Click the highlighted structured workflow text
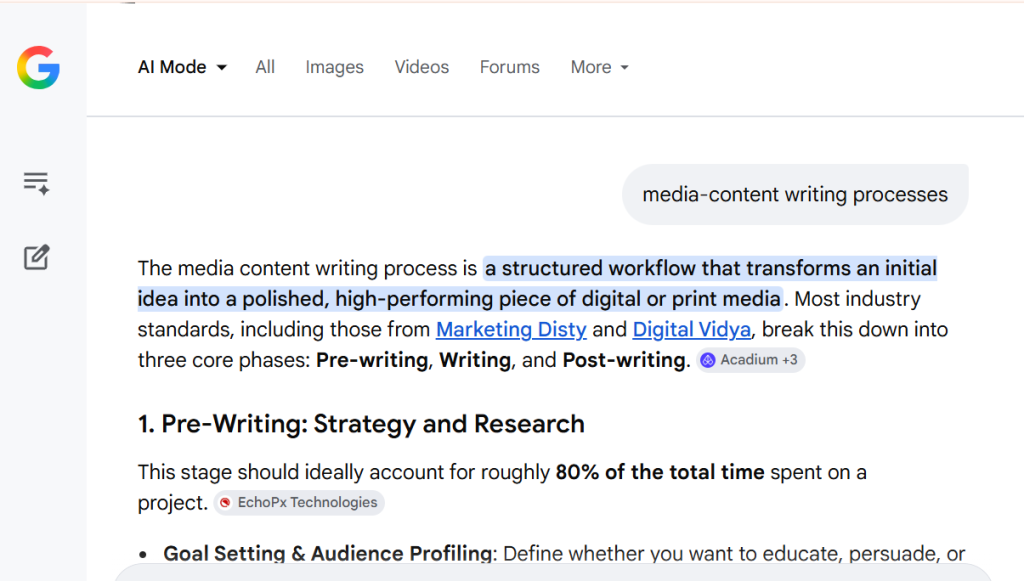 710,269
